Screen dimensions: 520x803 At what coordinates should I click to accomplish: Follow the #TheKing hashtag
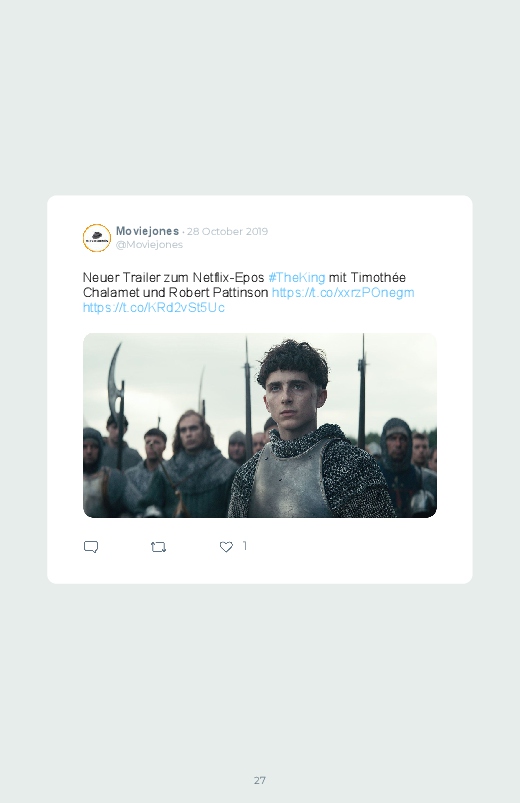tap(297, 278)
